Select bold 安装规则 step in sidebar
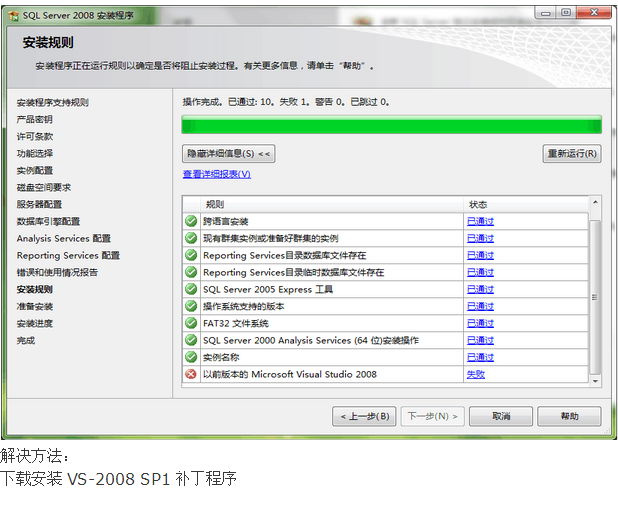The height and width of the screenshot is (510, 618). [35, 289]
